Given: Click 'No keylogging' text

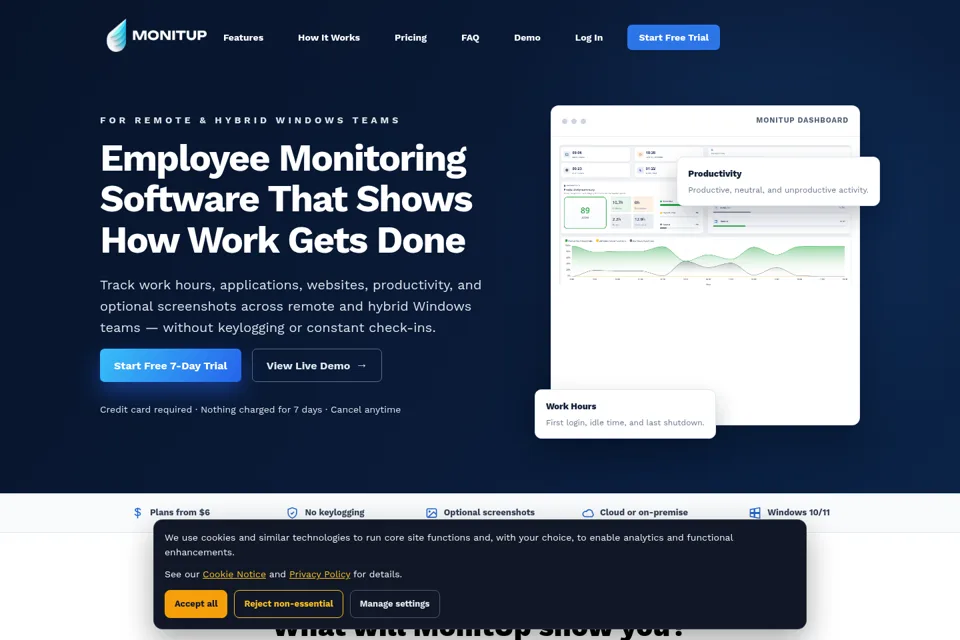Looking at the screenshot, I should [334, 513].
